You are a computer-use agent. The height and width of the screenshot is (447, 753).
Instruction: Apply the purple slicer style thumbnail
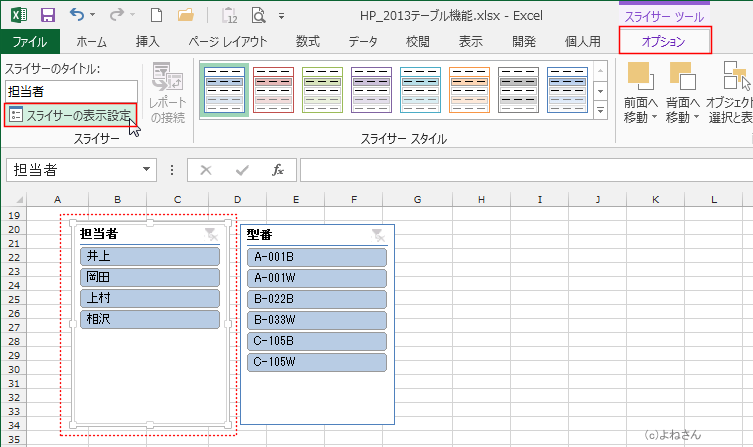[x=371, y=90]
